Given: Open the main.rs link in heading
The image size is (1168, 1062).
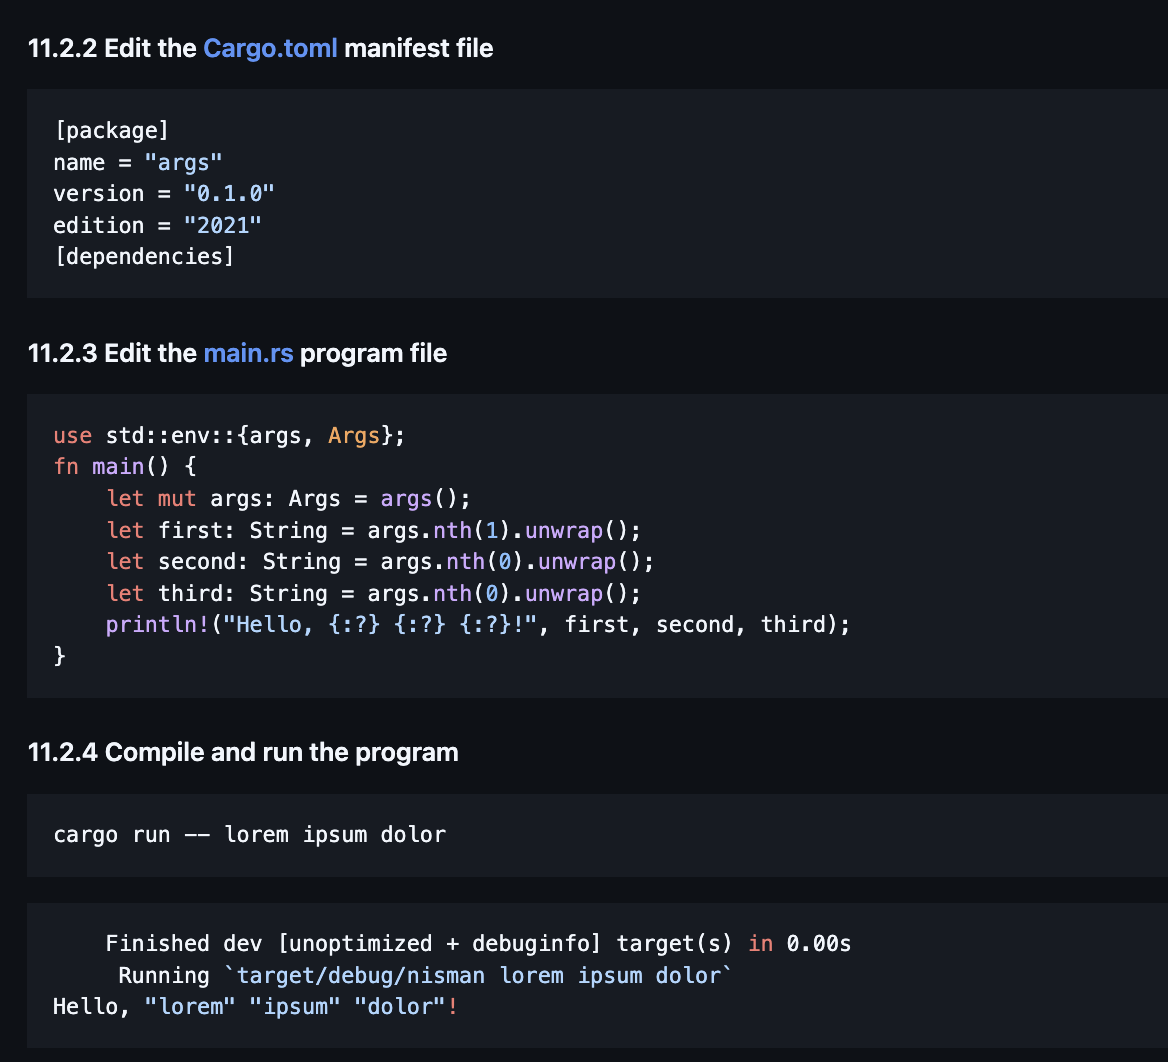Looking at the screenshot, I should click(248, 353).
